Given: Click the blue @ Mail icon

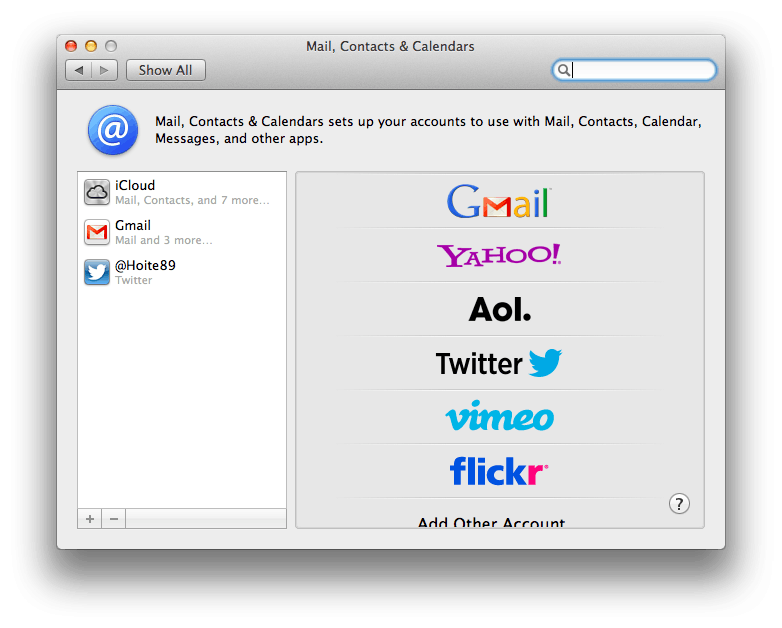Looking at the screenshot, I should pyautogui.click(x=113, y=130).
